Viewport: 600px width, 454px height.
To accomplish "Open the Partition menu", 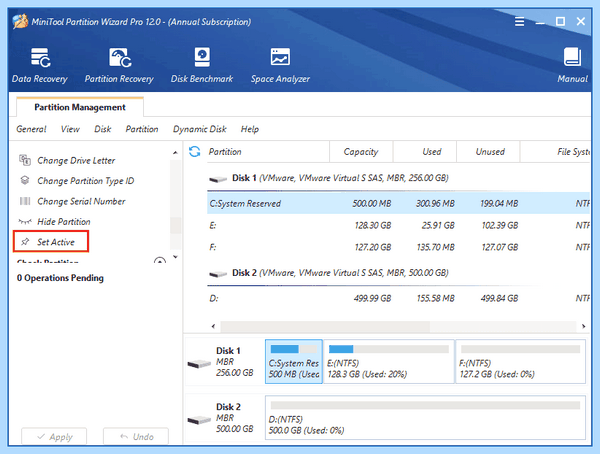I will [142, 129].
